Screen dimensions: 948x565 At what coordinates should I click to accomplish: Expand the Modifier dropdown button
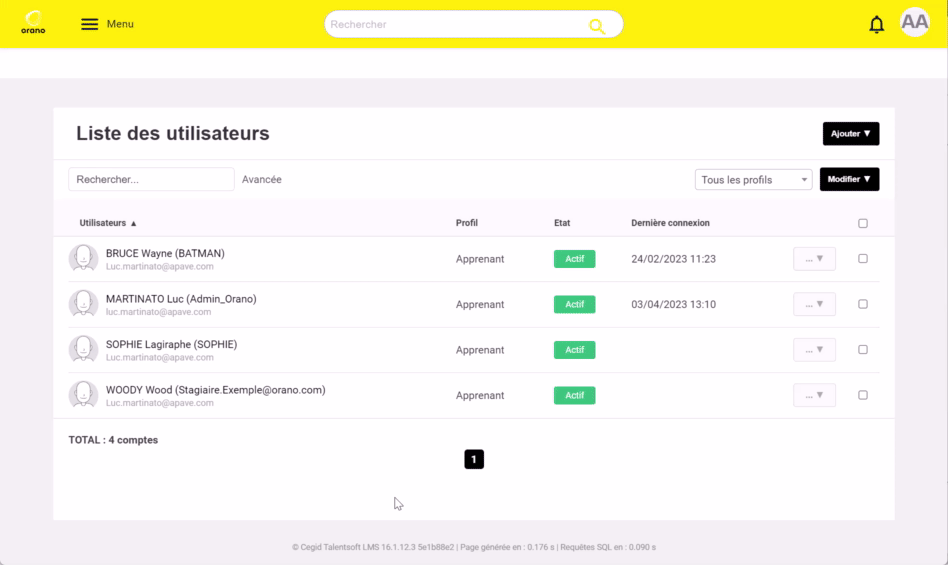[x=849, y=180]
